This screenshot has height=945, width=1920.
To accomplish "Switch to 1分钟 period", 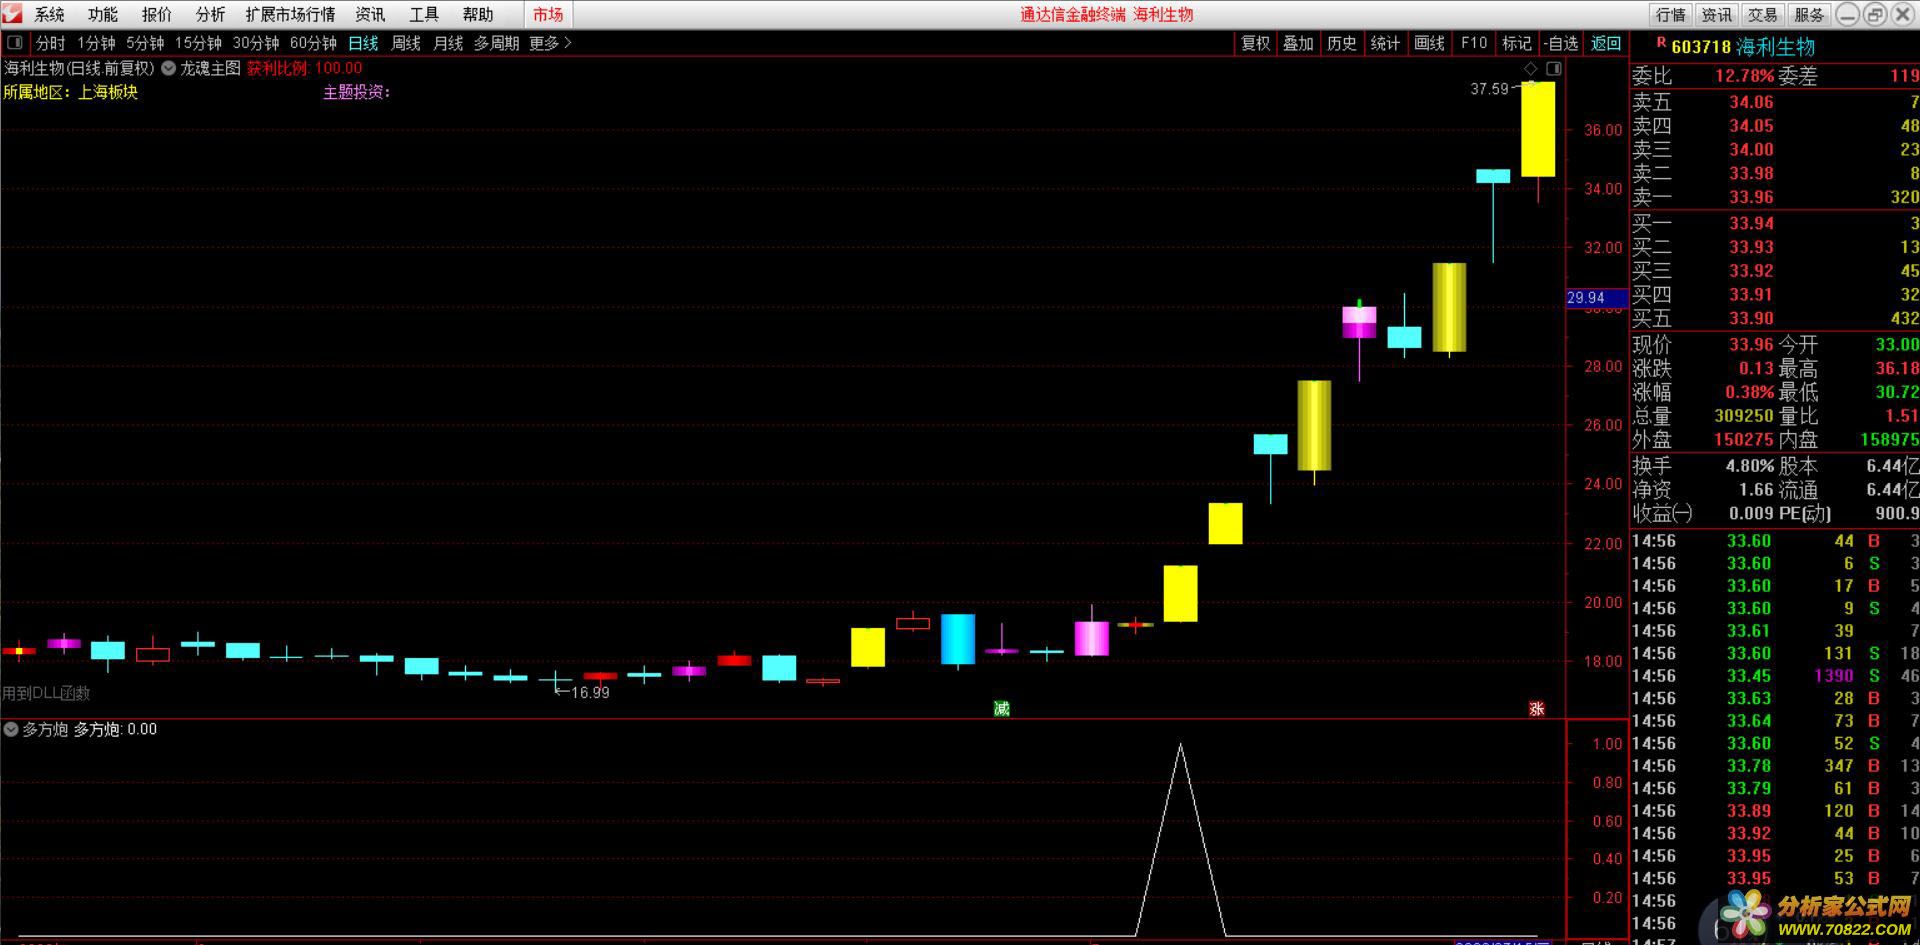I will [x=97, y=43].
